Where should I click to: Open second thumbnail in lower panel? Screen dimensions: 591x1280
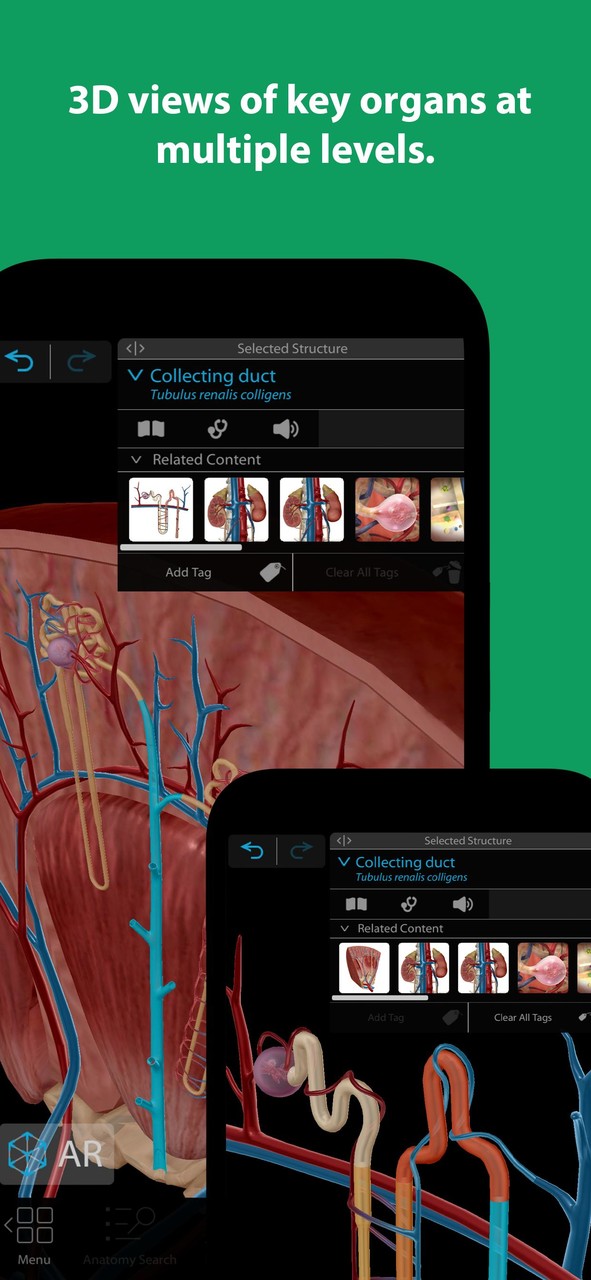[x=424, y=968]
